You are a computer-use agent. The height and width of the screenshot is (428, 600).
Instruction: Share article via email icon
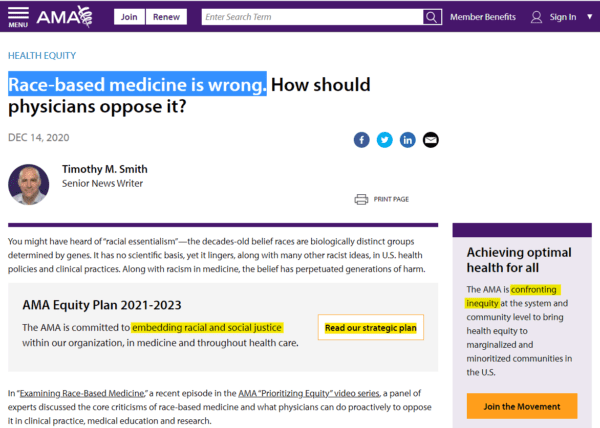pyautogui.click(x=430, y=140)
